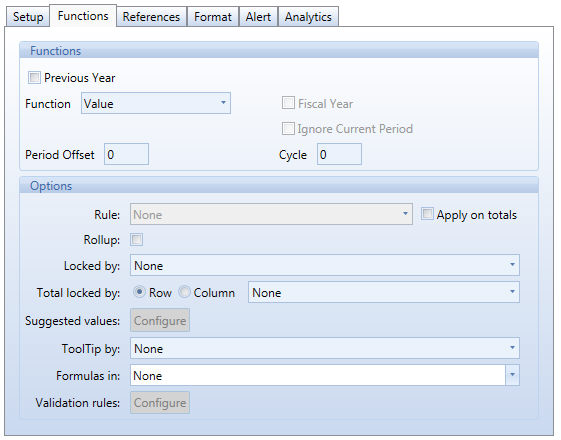
Task: Go to the Alert tab
Action: (258, 16)
